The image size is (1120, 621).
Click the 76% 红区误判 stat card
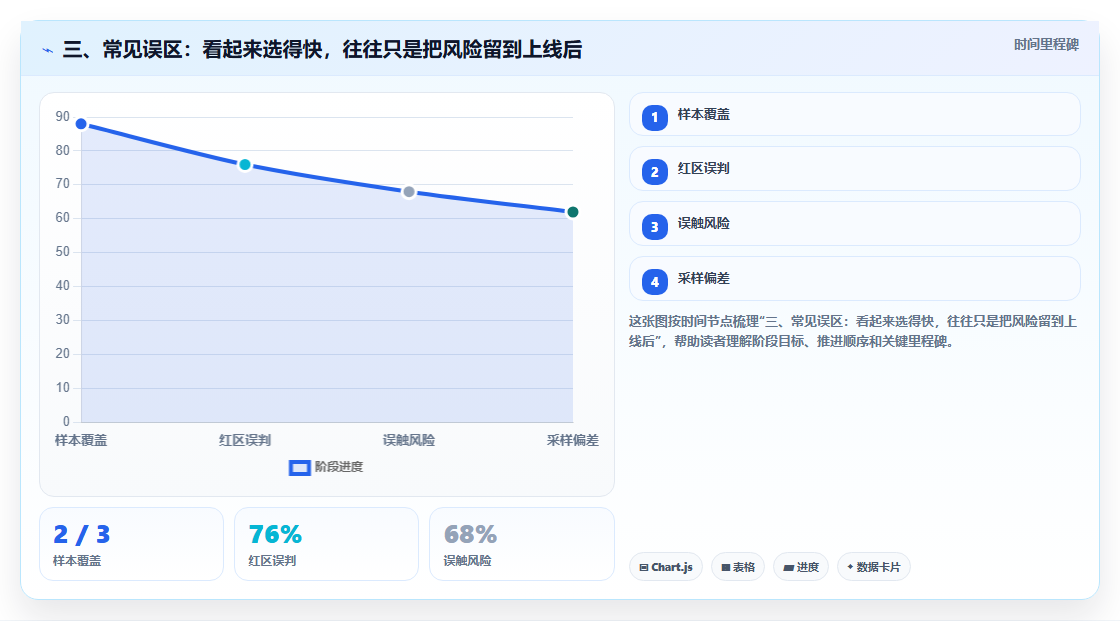326,545
